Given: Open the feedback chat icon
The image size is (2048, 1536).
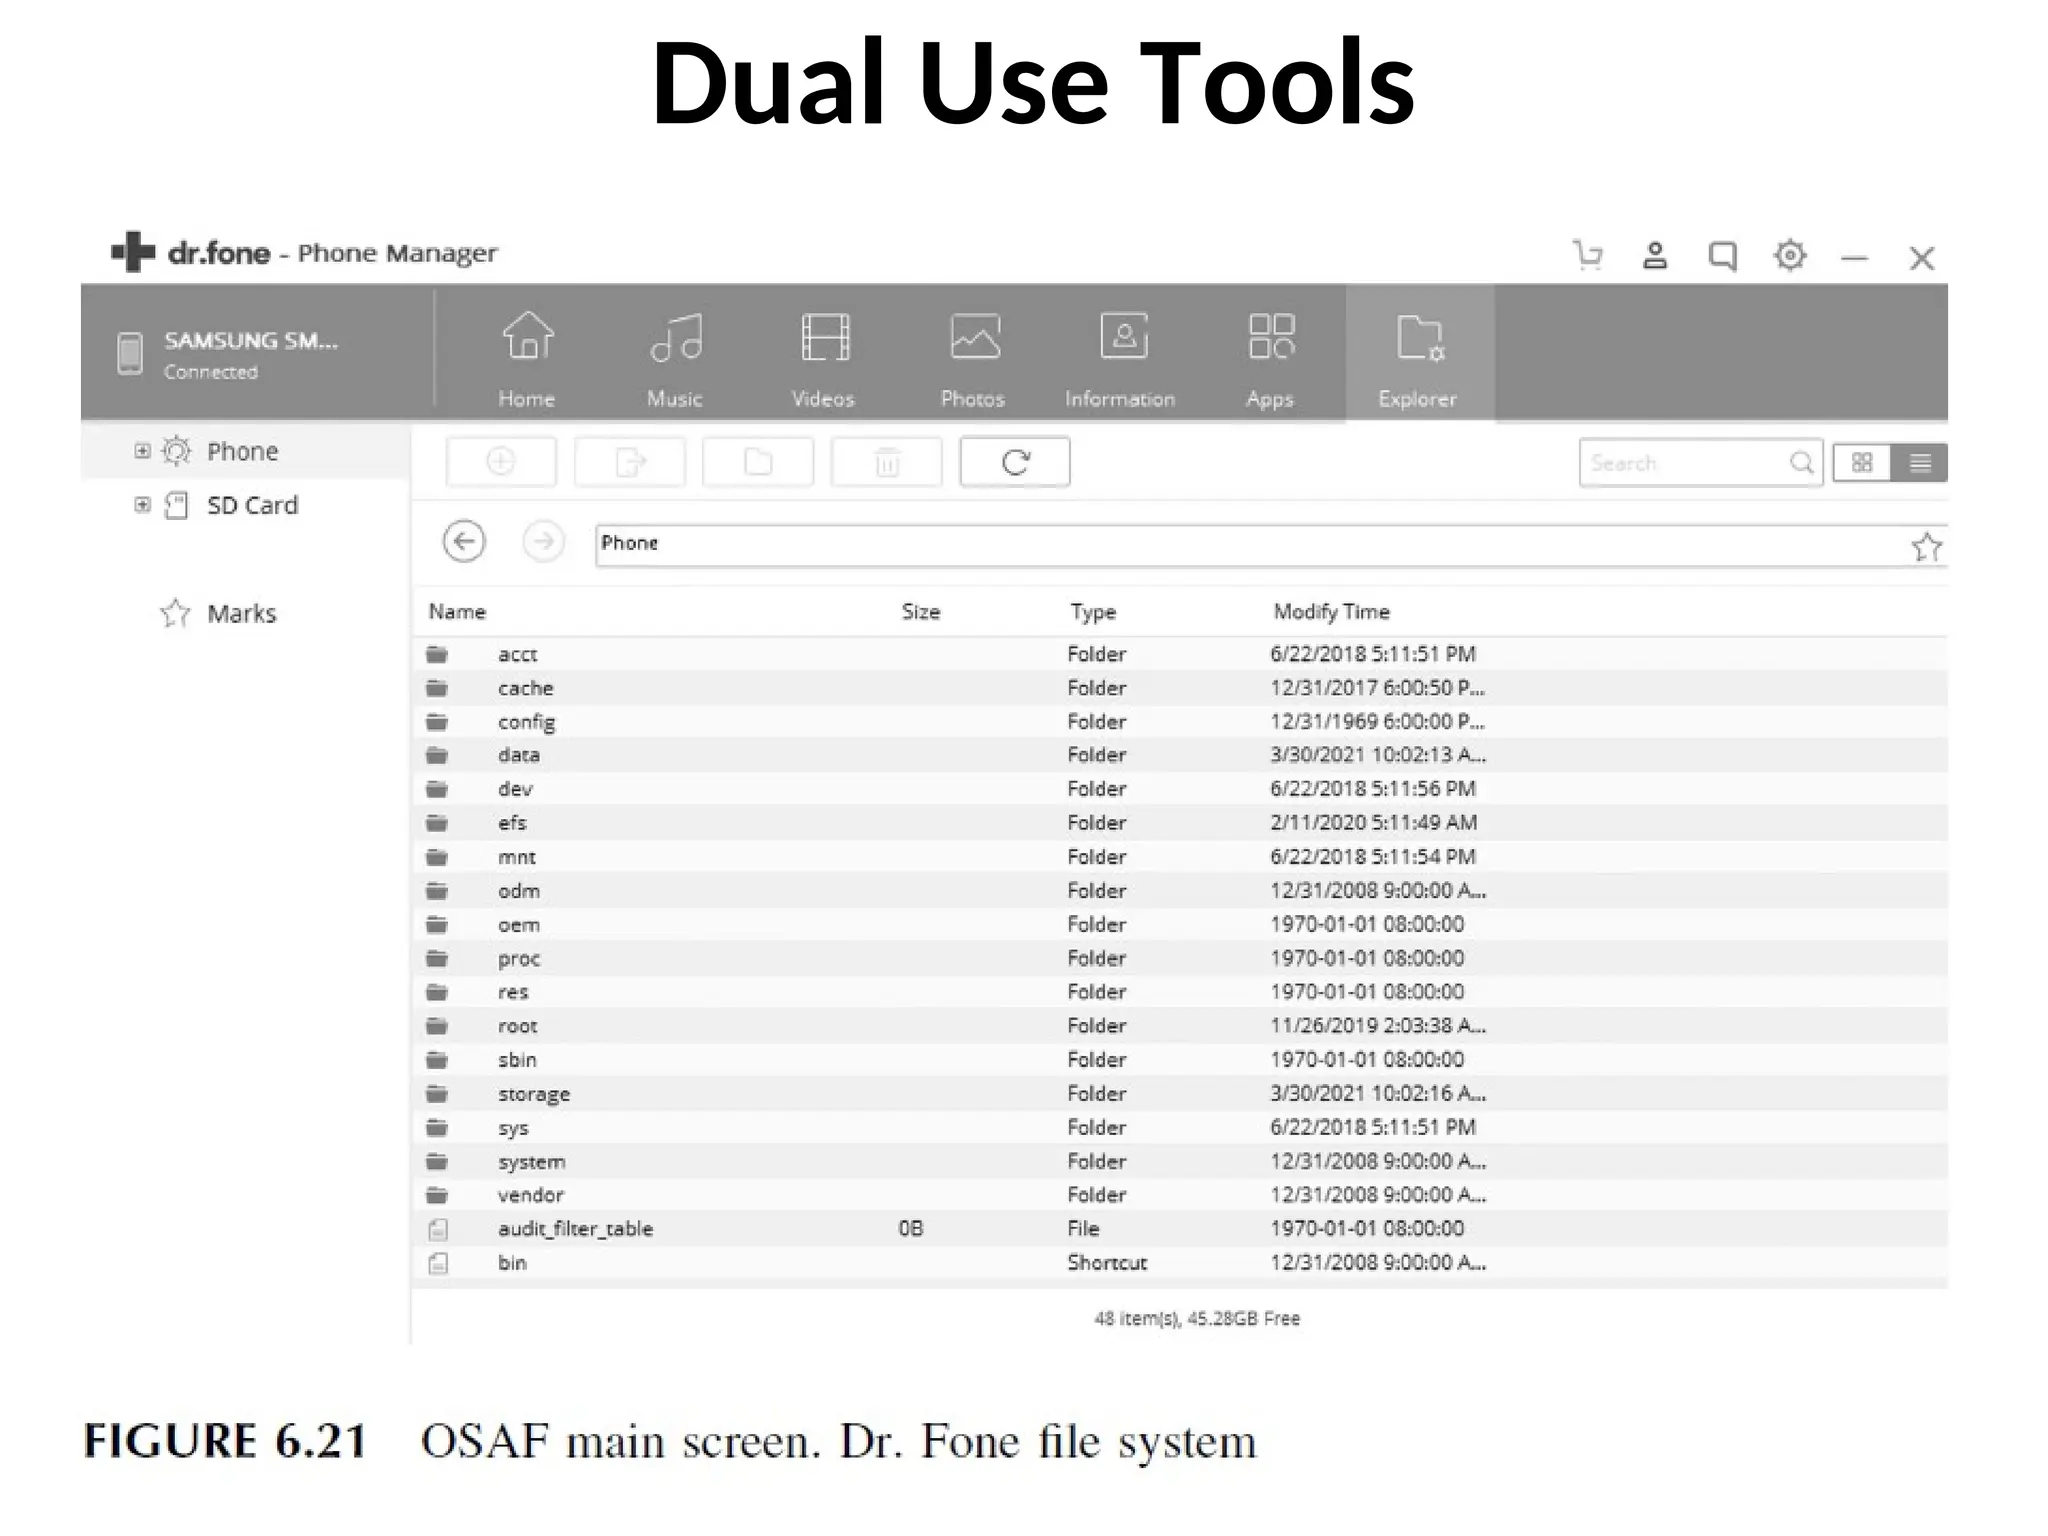Looking at the screenshot, I should (x=1722, y=256).
